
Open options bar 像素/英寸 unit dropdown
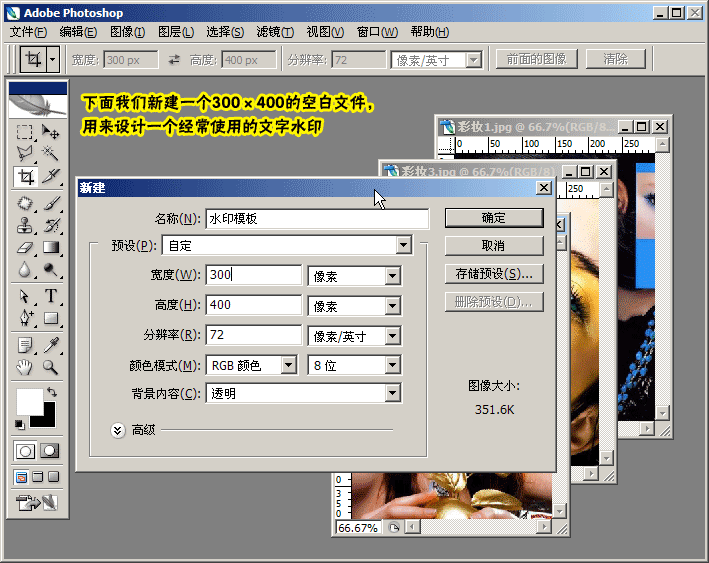pos(473,60)
